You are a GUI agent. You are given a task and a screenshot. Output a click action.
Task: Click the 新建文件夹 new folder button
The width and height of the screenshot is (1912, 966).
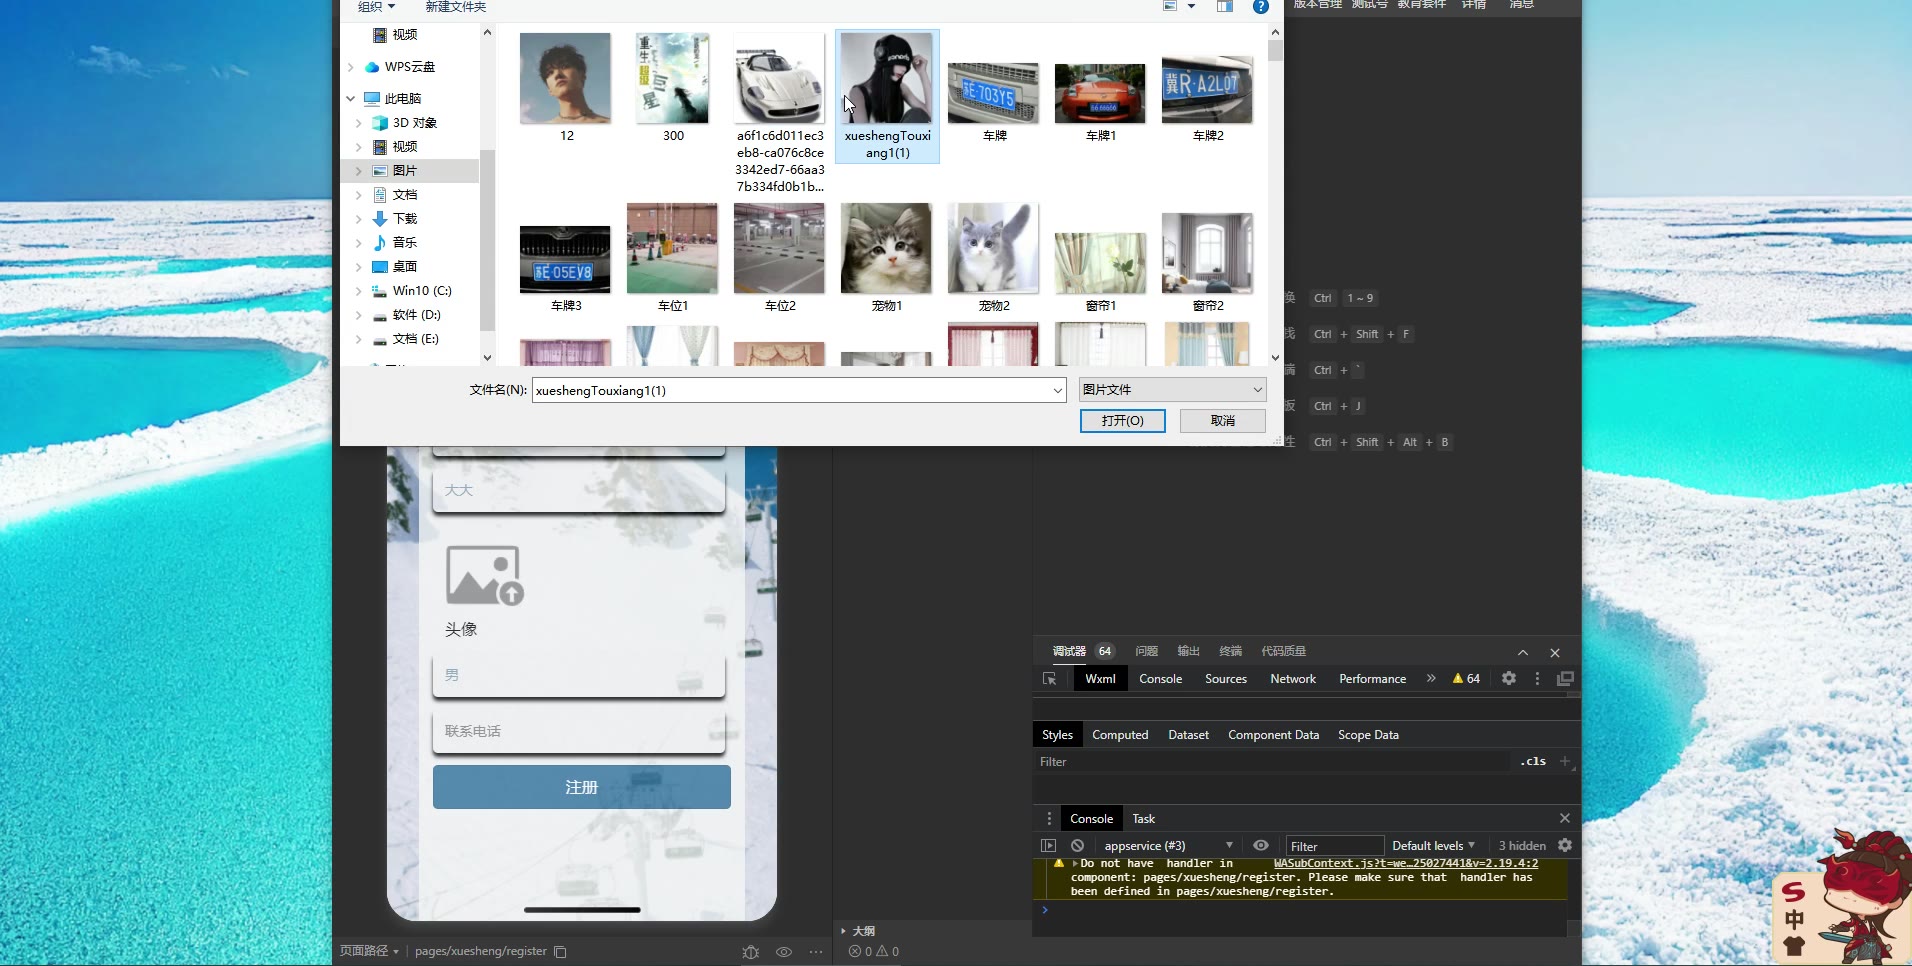456,7
